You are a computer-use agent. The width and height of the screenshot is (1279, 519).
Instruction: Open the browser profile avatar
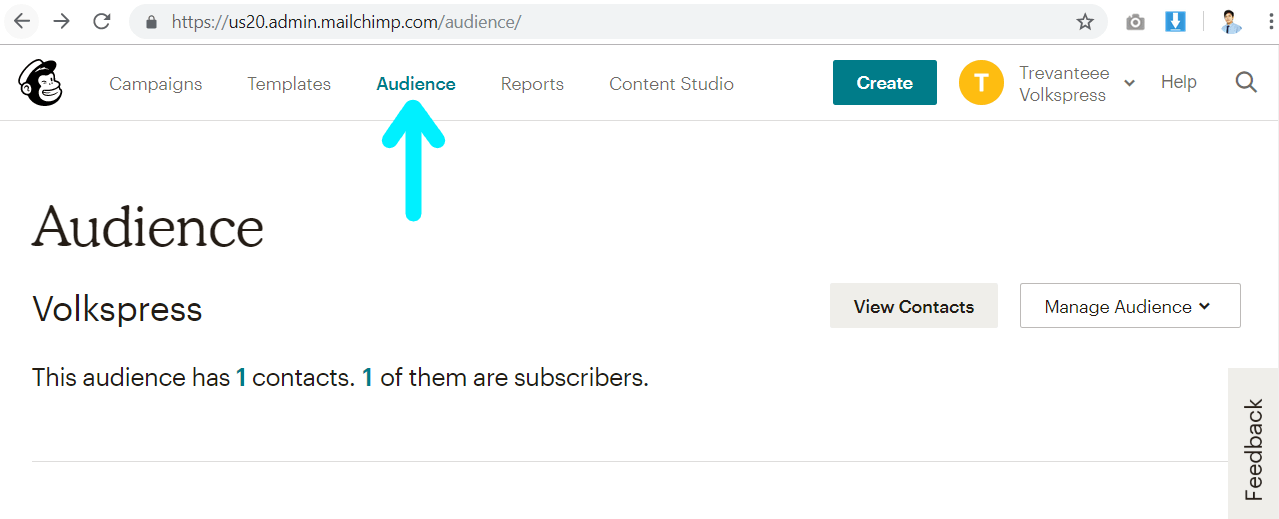(1231, 21)
